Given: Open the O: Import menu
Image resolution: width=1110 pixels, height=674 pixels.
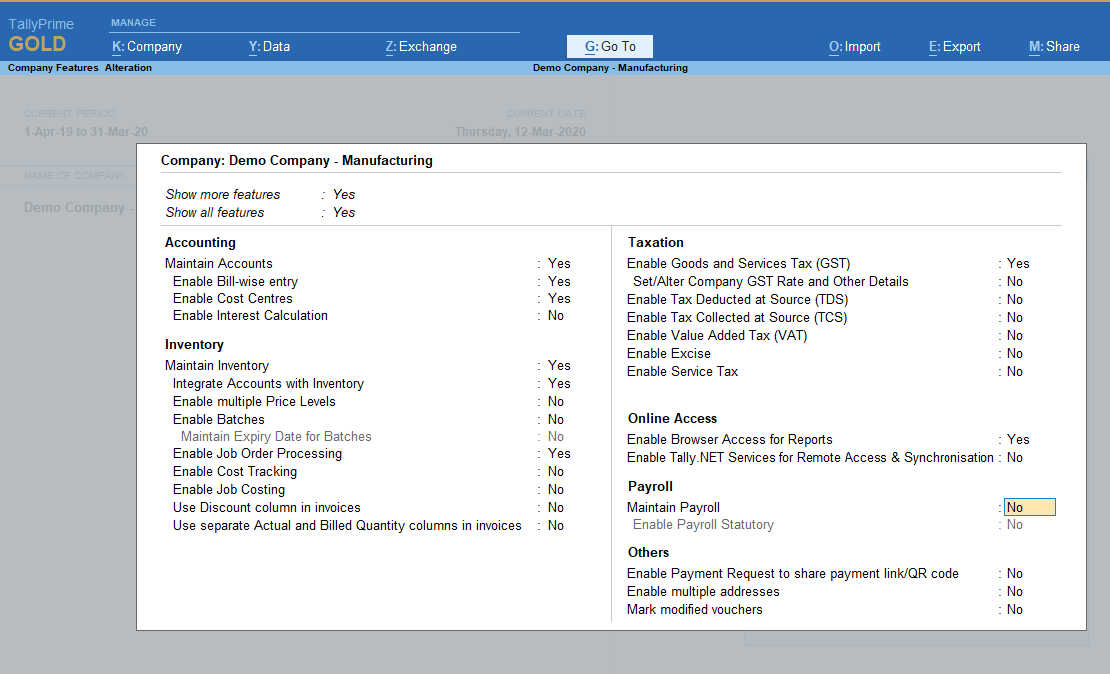Looking at the screenshot, I should pos(854,46).
